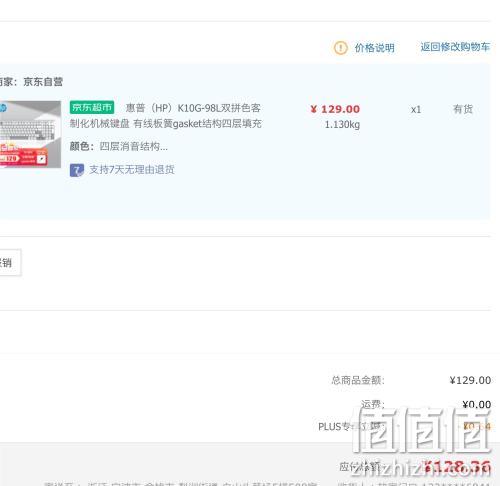Screen dimensions: 500x486
Task: Go back via 返回修改购物车 link
Action: click(455, 47)
